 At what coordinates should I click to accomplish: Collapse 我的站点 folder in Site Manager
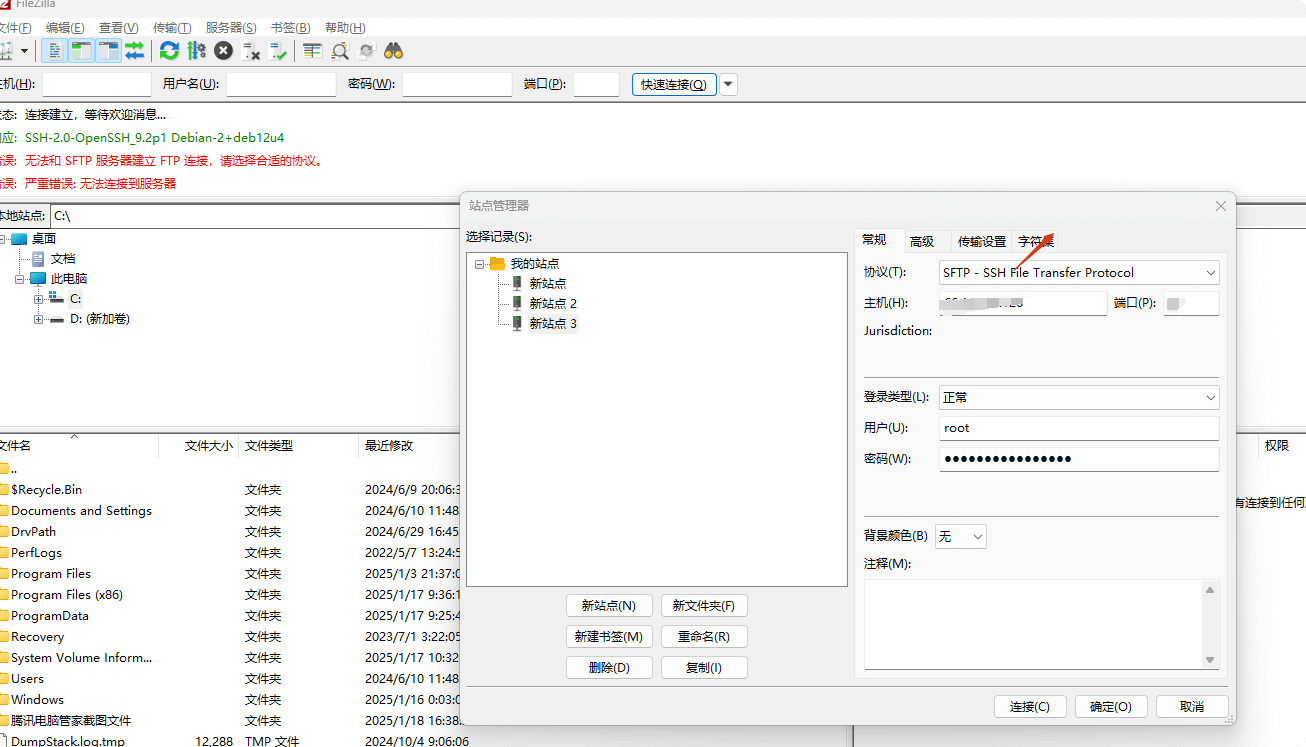click(x=480, y=264)
